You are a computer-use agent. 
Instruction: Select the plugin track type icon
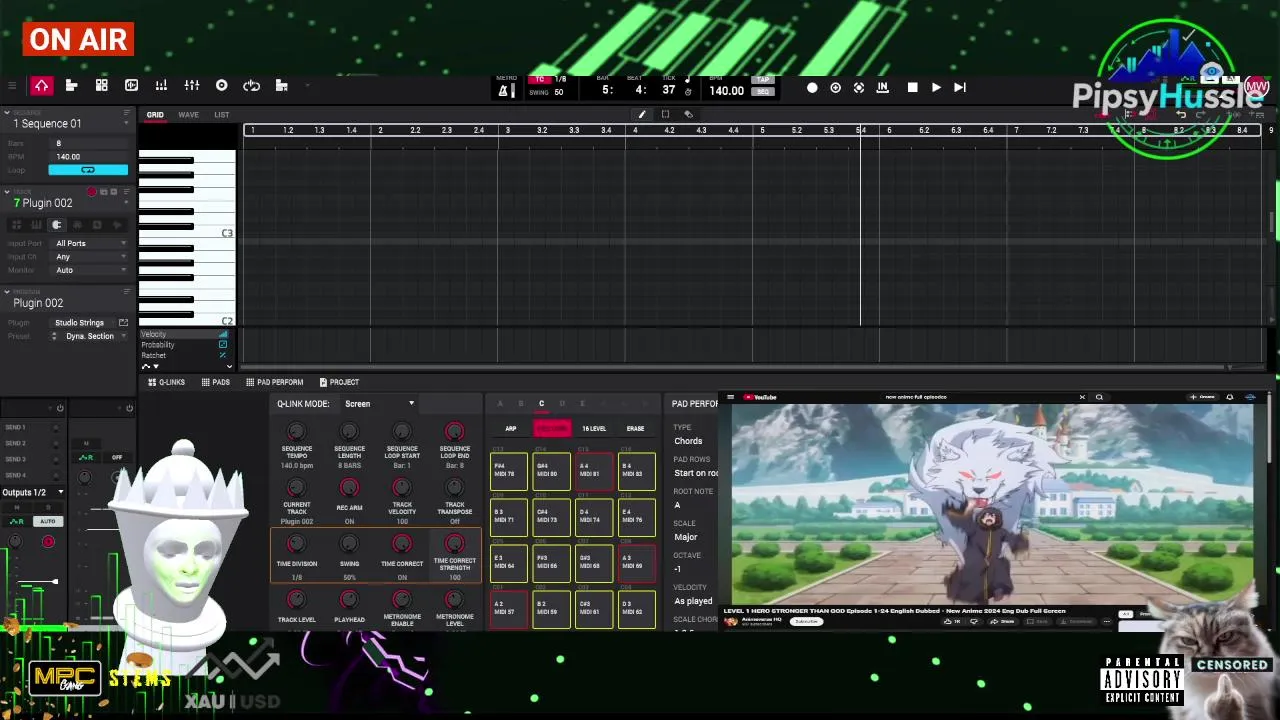pyautogui.click(x=56, y=225)
